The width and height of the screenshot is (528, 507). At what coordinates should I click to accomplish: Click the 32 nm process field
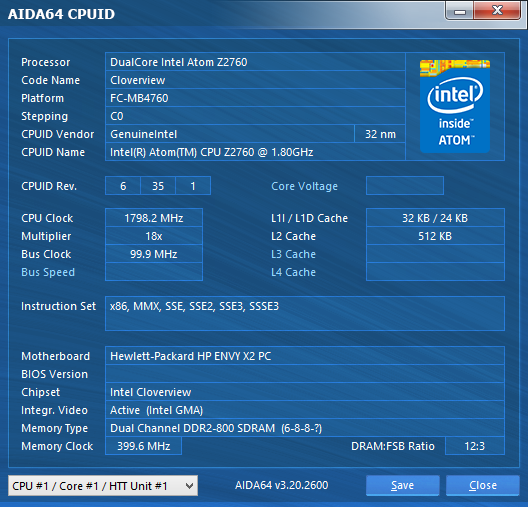tap(380, 134)
